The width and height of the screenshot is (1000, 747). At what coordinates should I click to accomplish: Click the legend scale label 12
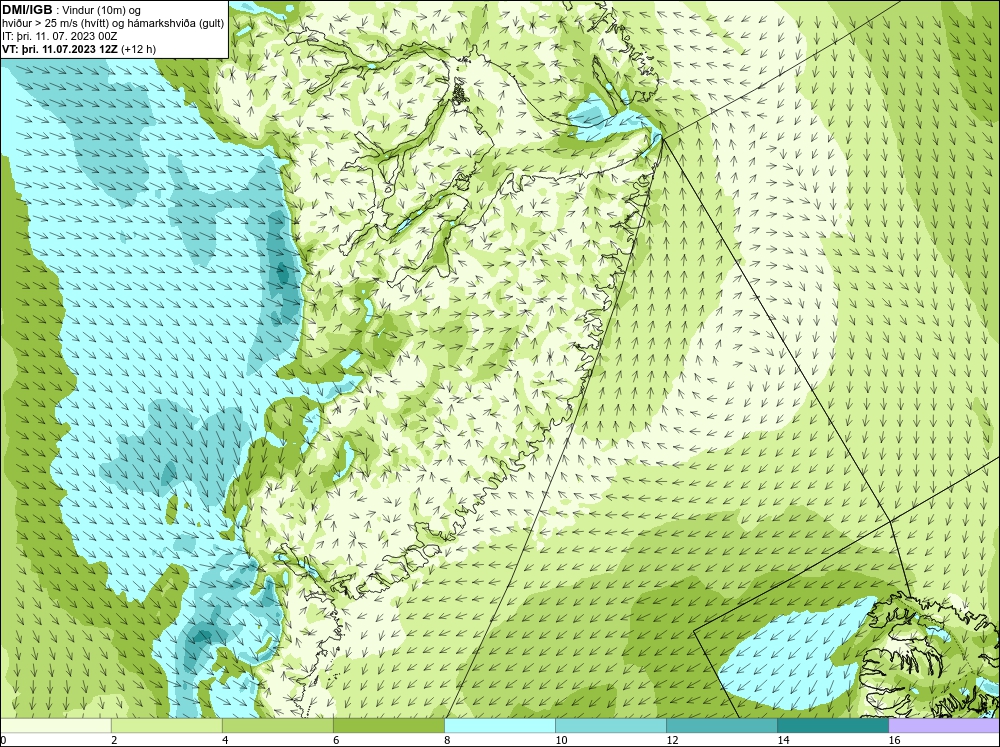point(672,740)
